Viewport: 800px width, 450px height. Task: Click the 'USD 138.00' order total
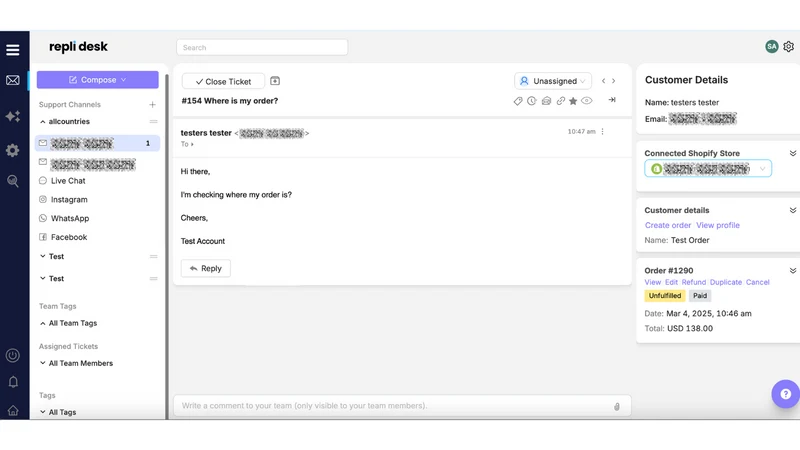(x=690, y=329)
